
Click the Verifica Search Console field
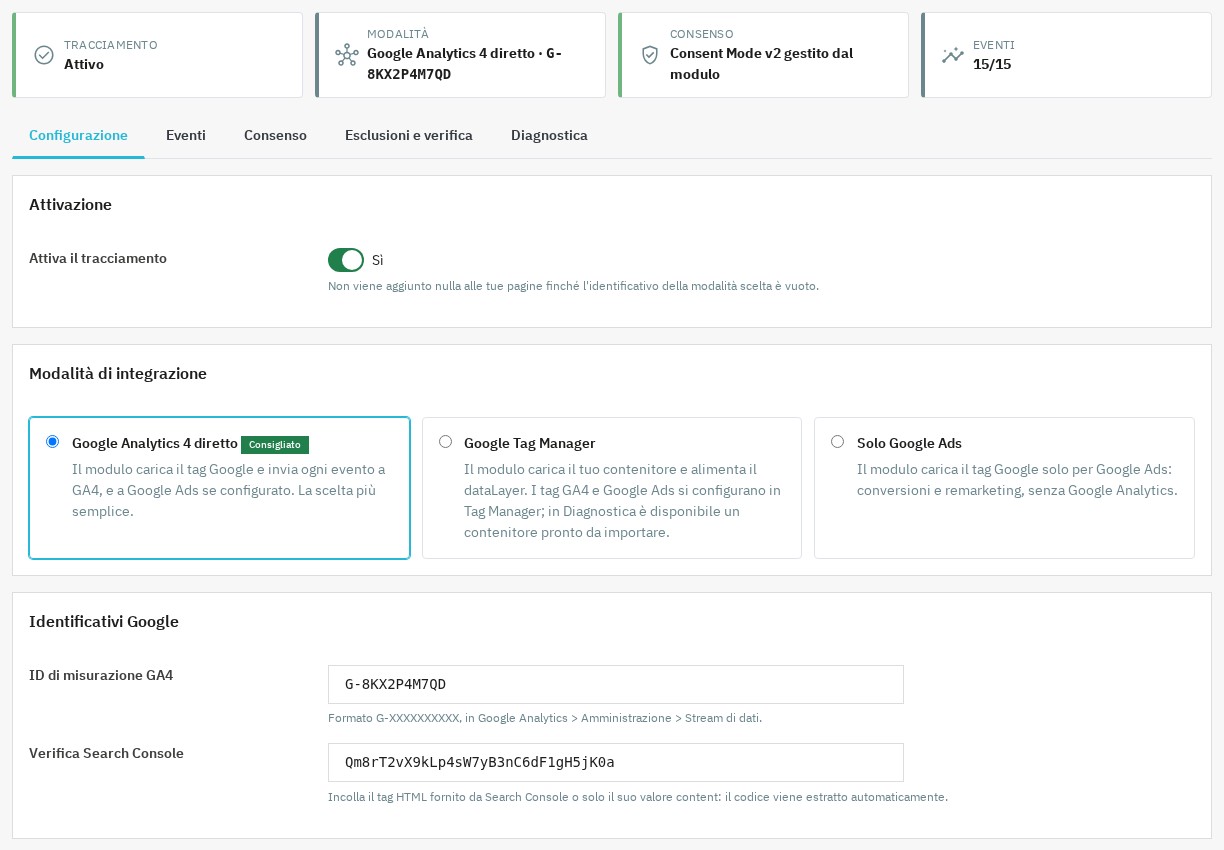coord(616,762)
